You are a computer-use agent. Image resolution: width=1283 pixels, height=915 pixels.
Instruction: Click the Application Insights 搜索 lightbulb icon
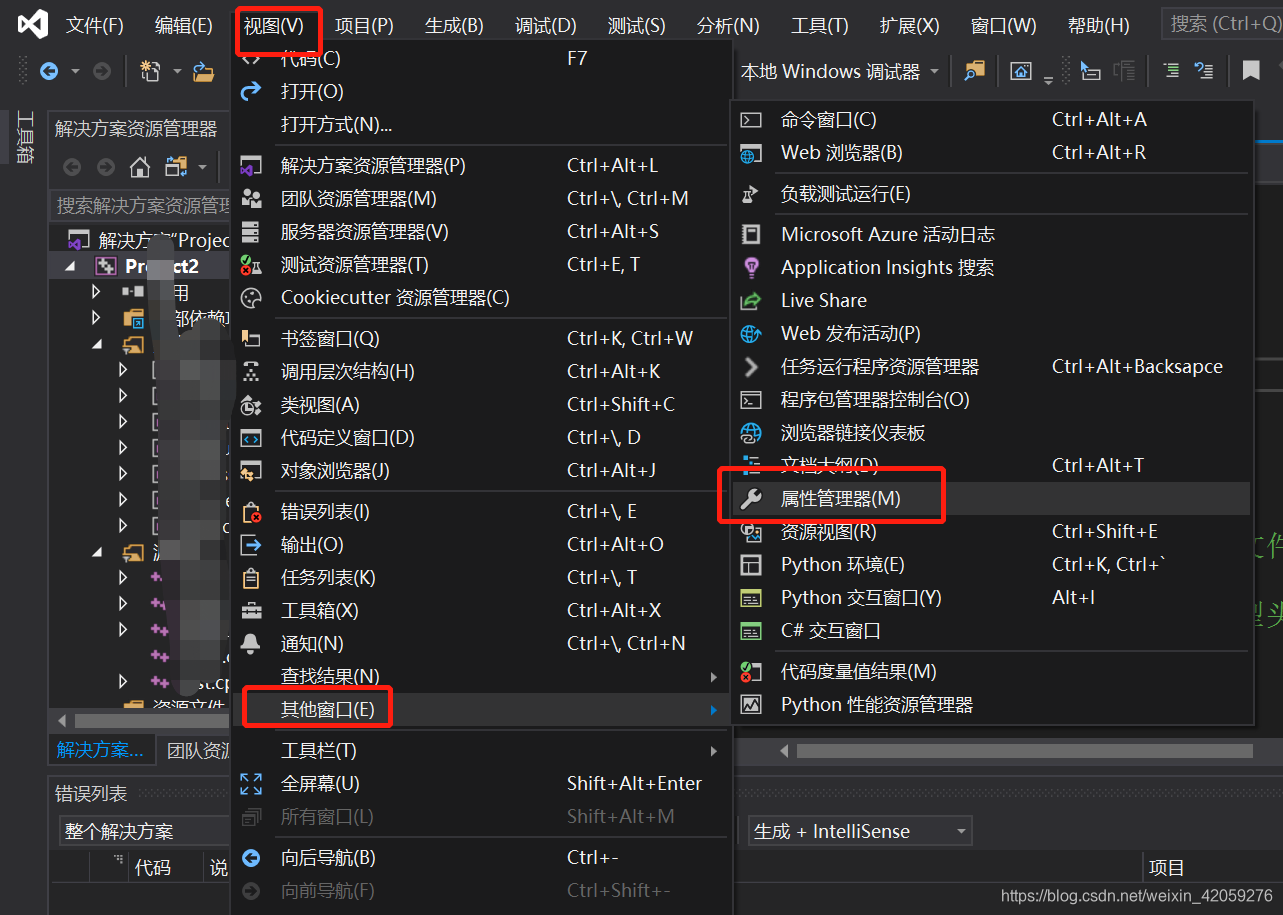751,268
